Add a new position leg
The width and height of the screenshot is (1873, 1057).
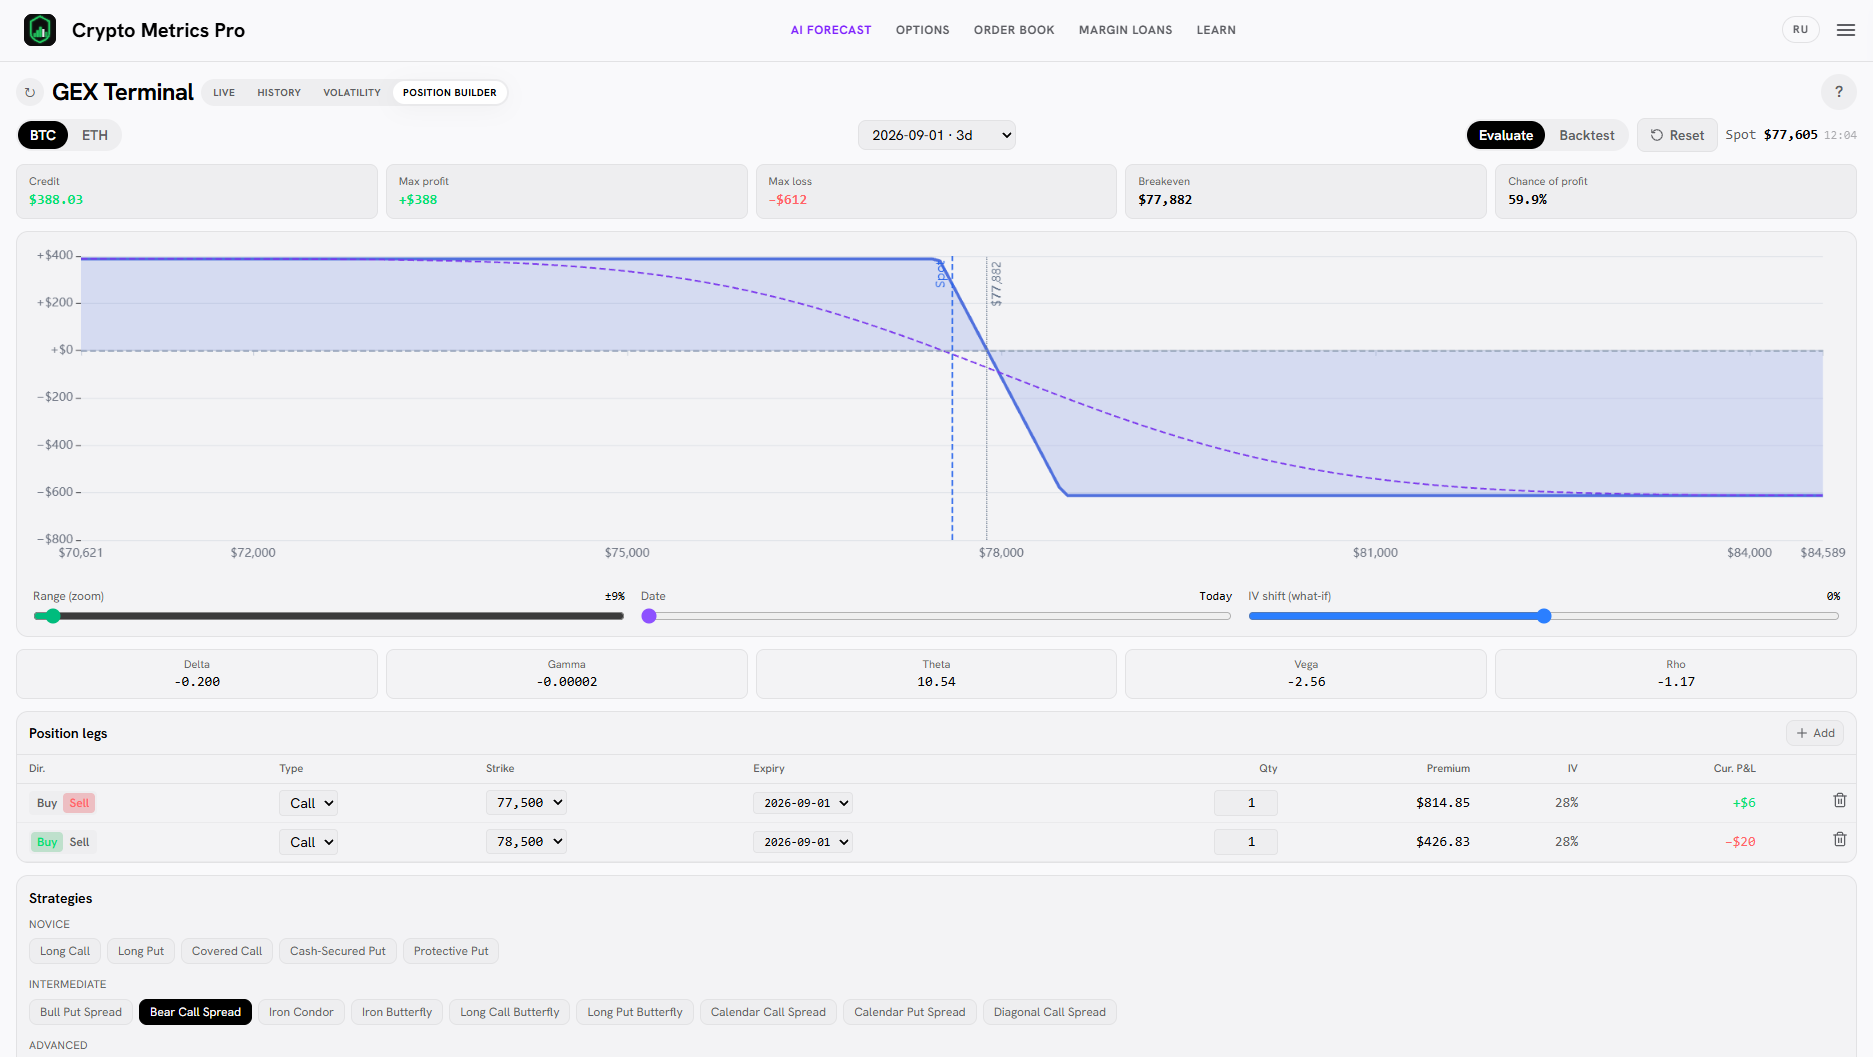coord(1815,733)
